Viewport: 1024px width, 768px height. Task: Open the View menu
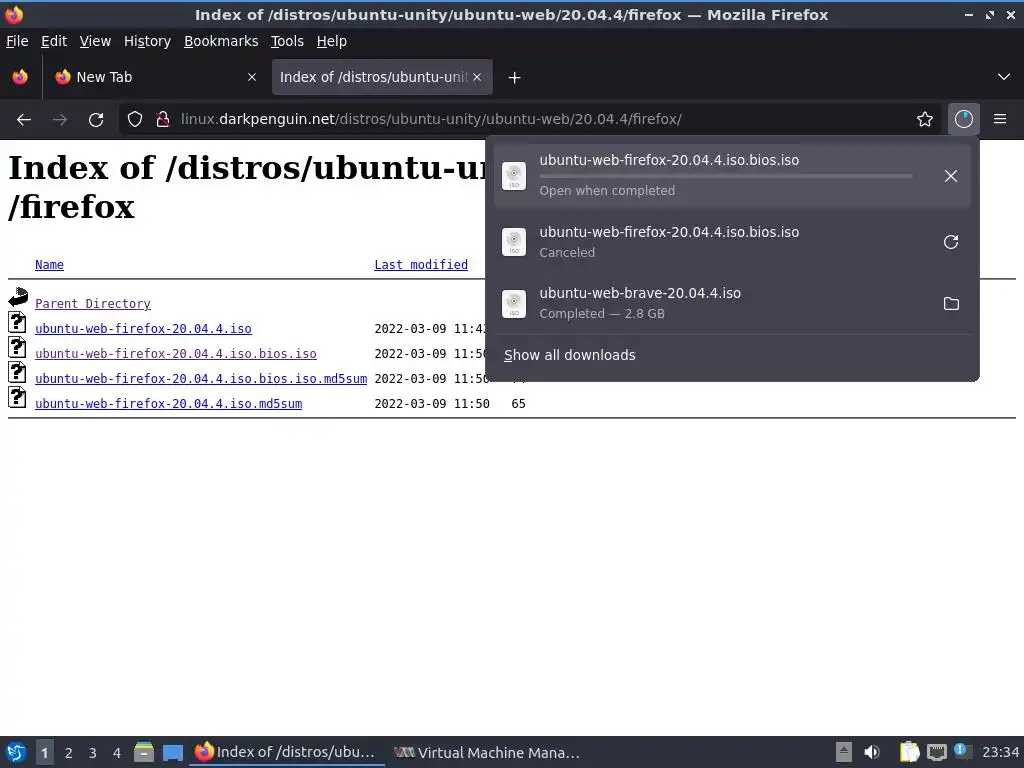pyautogui.click(x=95, y=41)
